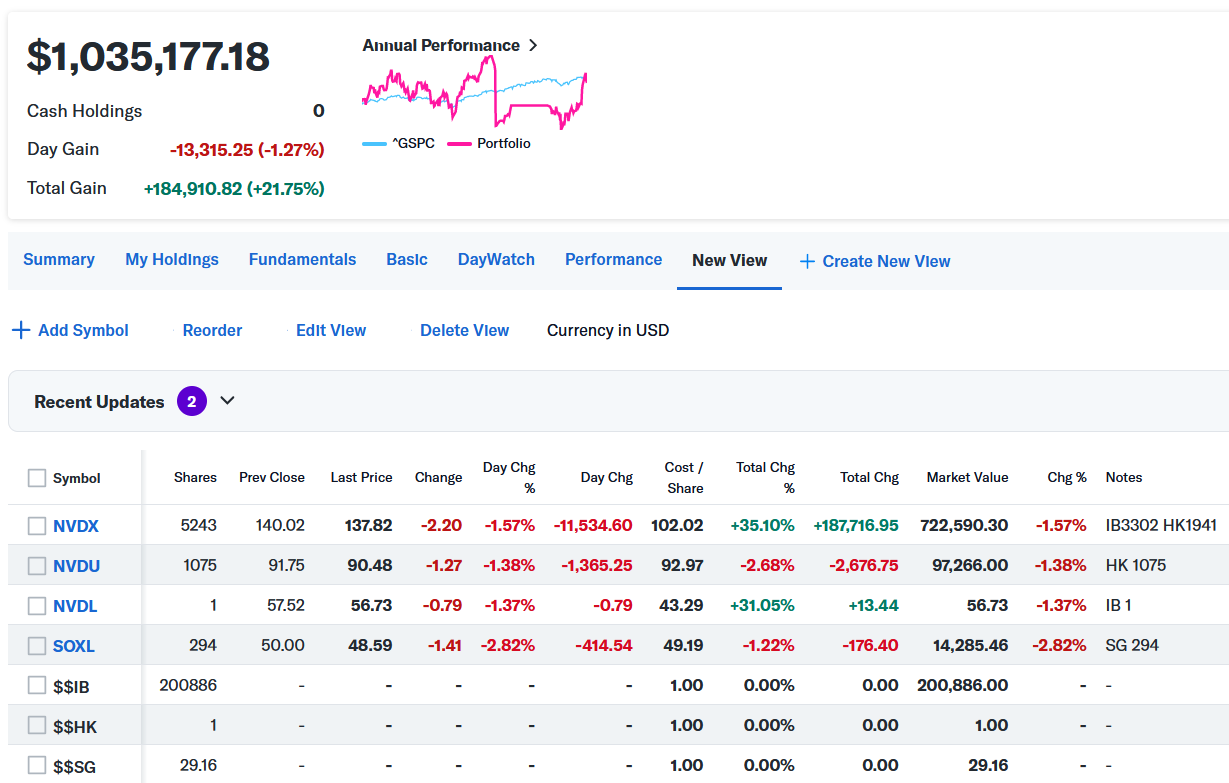This screenshot has height=783, width=1229.
Task: Tick the select-all checkbox in Symbol header
Action: [37, 478]
